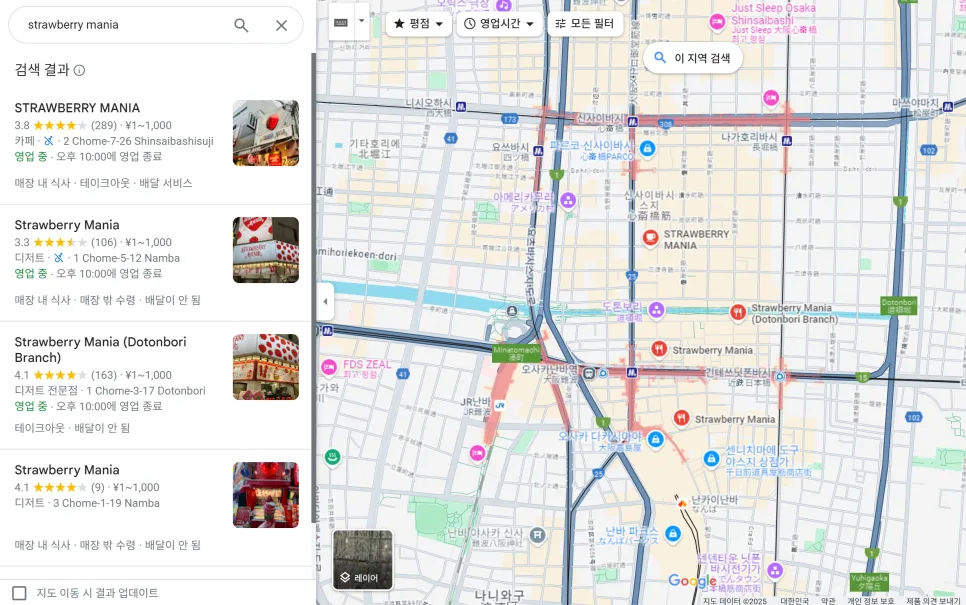Viewport: 966px width, 605px height.
Task: Click 이 지역 검색 search this area button
Action: pyautogui.click(x=693, y=58)
